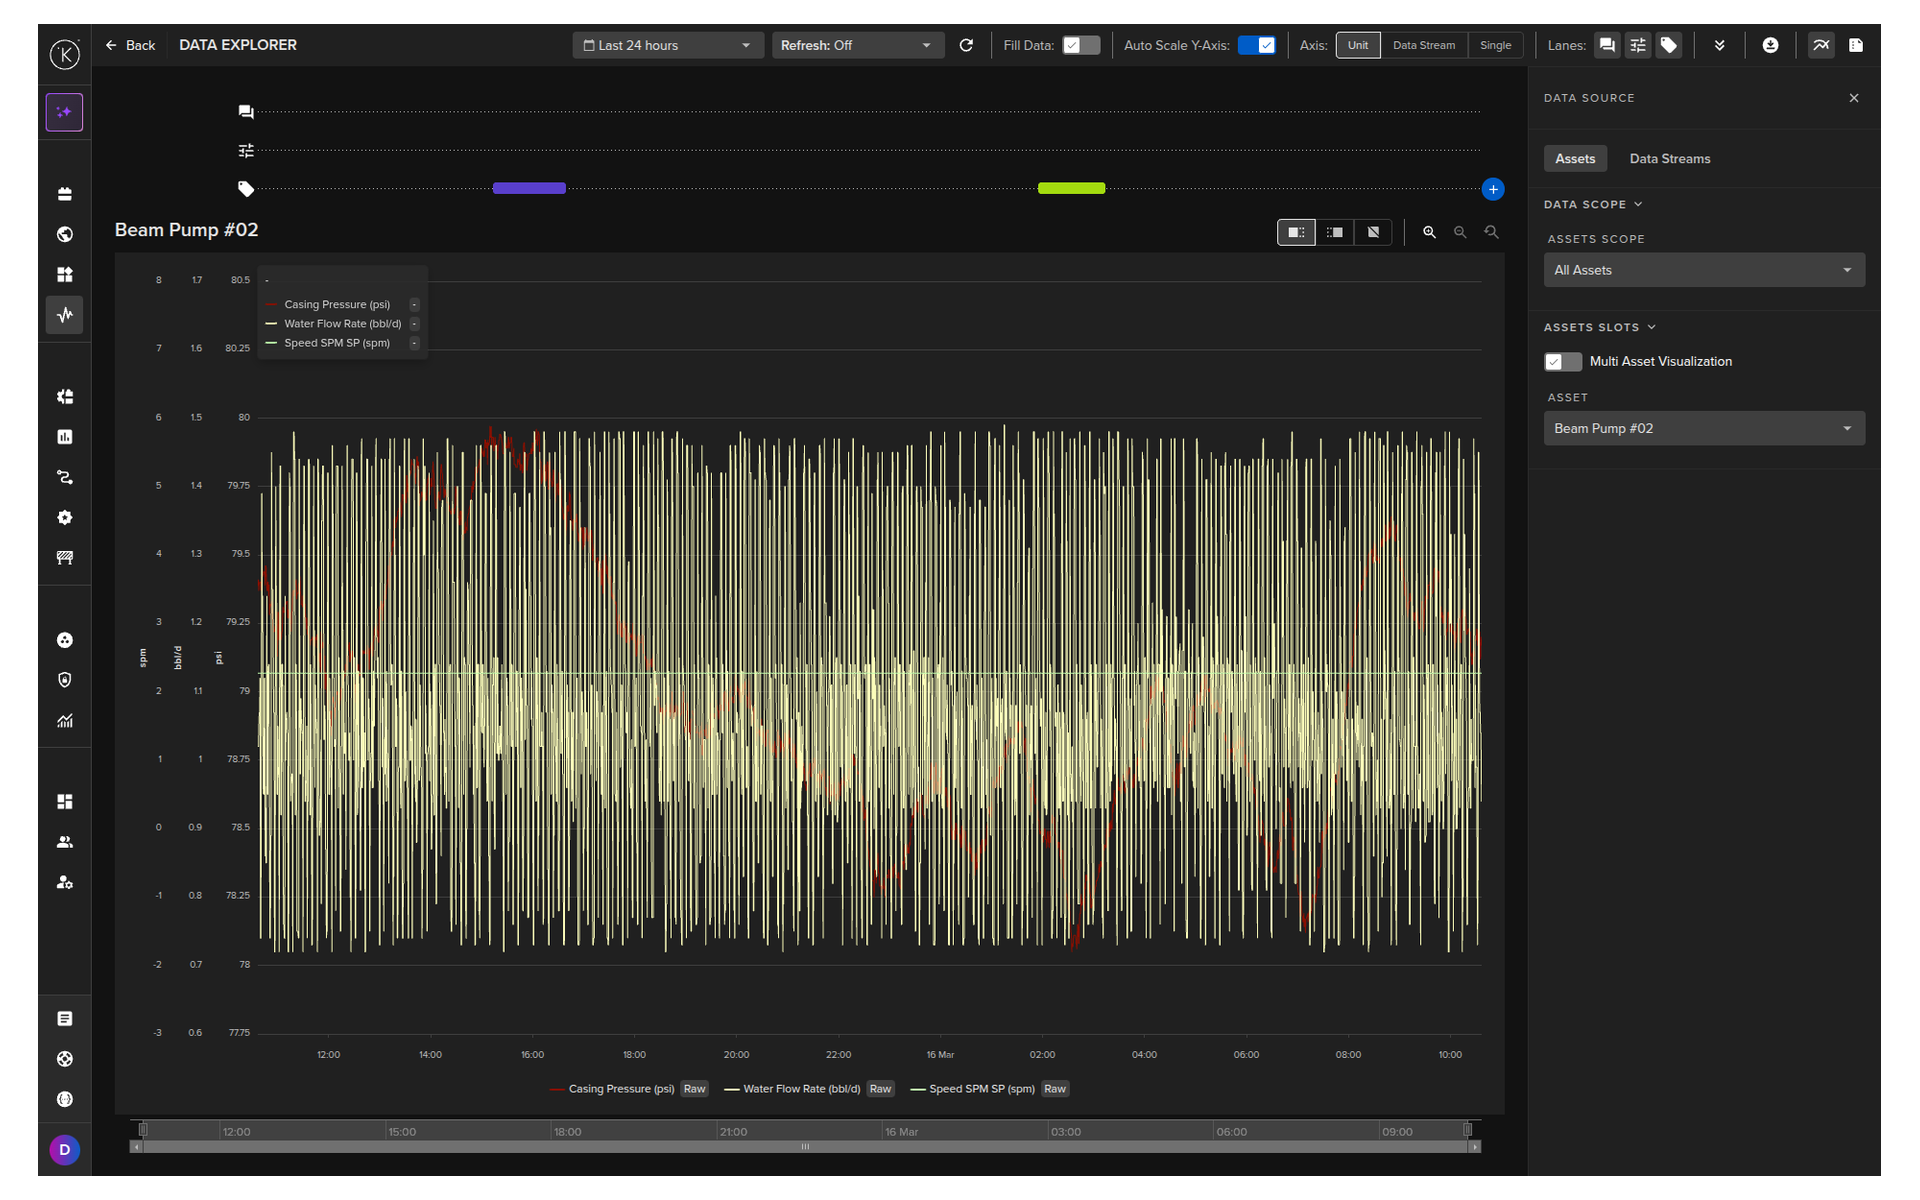Click the refresh icon in the top toolbar
This screenshot has height=1200, width=1920.
click(x=966, y=45)
